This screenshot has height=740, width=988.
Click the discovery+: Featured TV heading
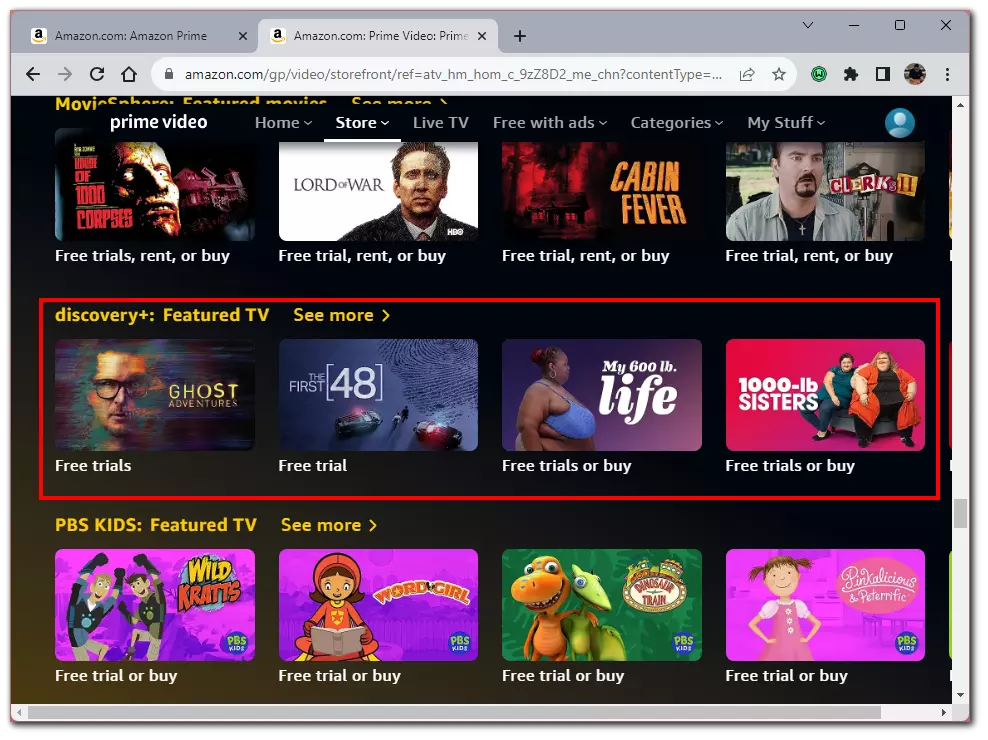(162, 315)
